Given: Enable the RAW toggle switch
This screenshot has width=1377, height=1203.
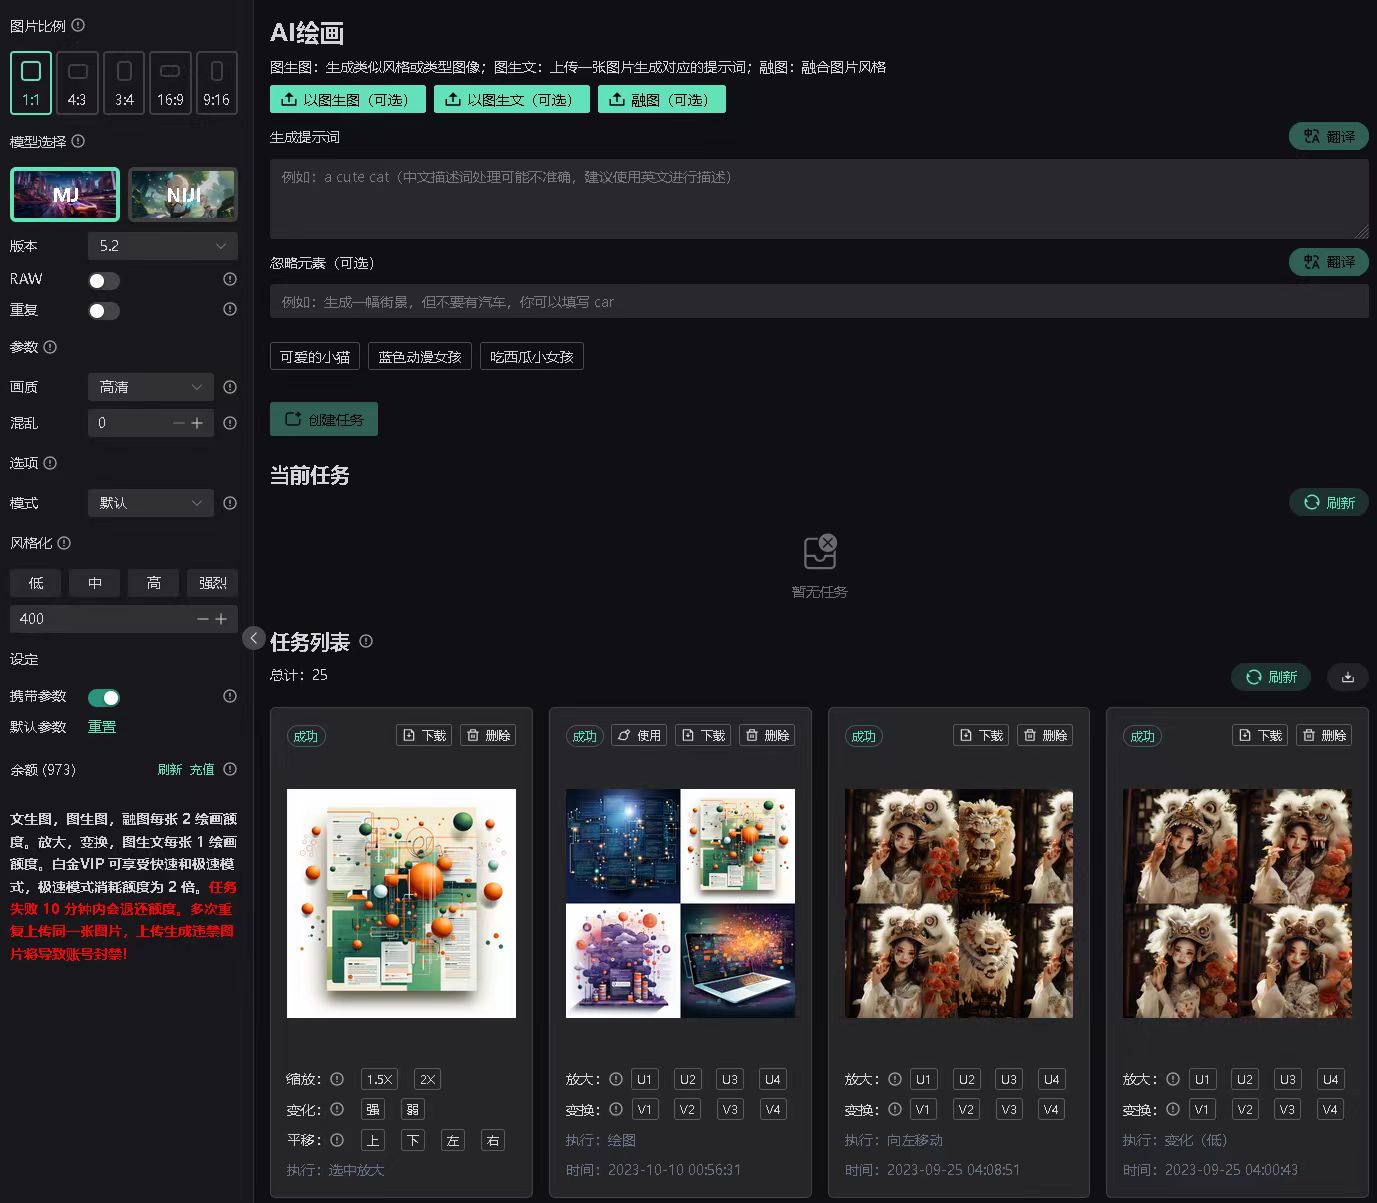Looking at the screenshot, I should tap(104, 281).
